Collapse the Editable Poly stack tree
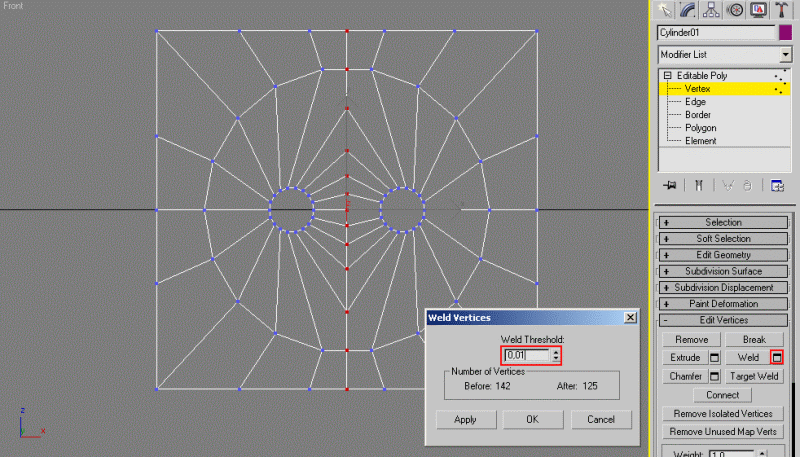This screenshot has width=800, height=457. pyautogui.click(x=667, y=75)
